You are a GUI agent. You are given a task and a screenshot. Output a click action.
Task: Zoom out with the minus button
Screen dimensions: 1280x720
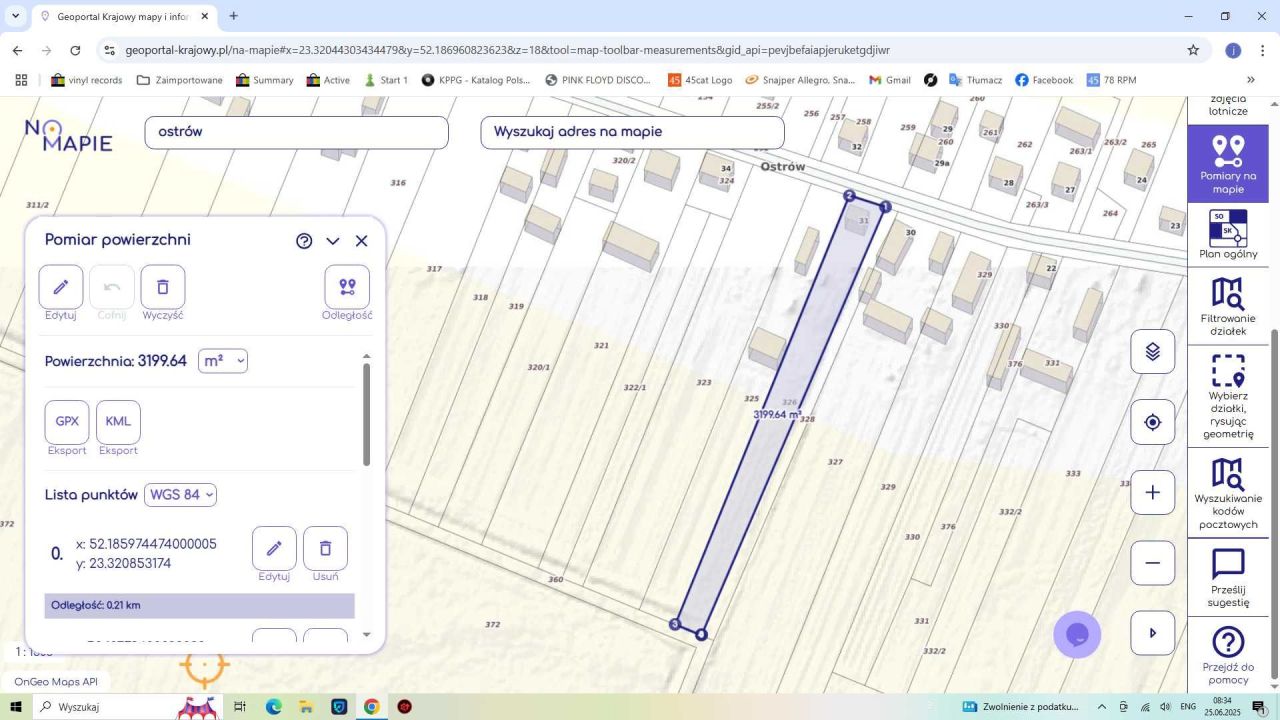[1153, 563]
